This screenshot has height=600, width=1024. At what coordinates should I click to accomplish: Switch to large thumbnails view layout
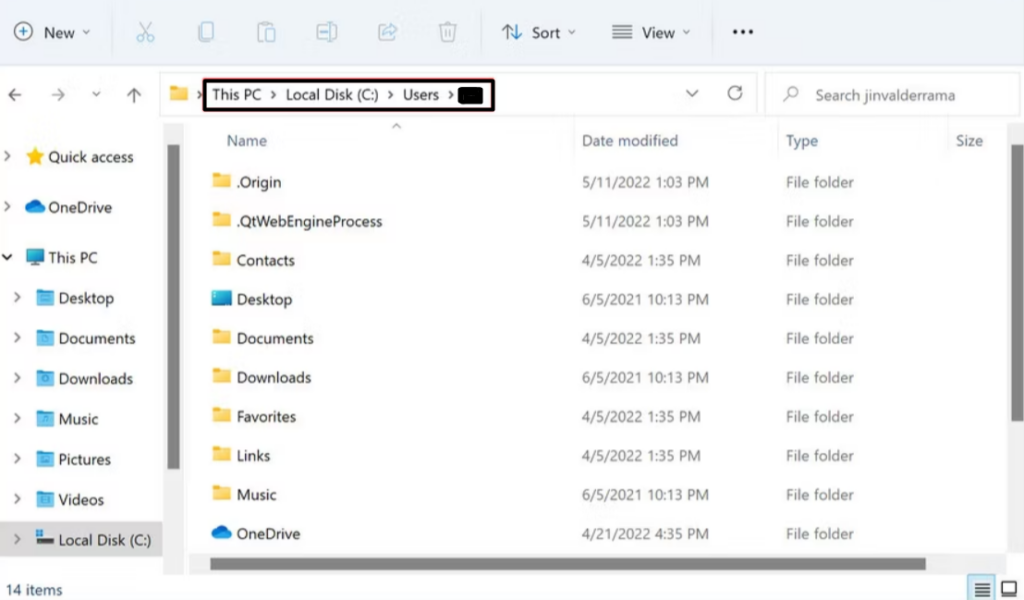coord(1008,589)
